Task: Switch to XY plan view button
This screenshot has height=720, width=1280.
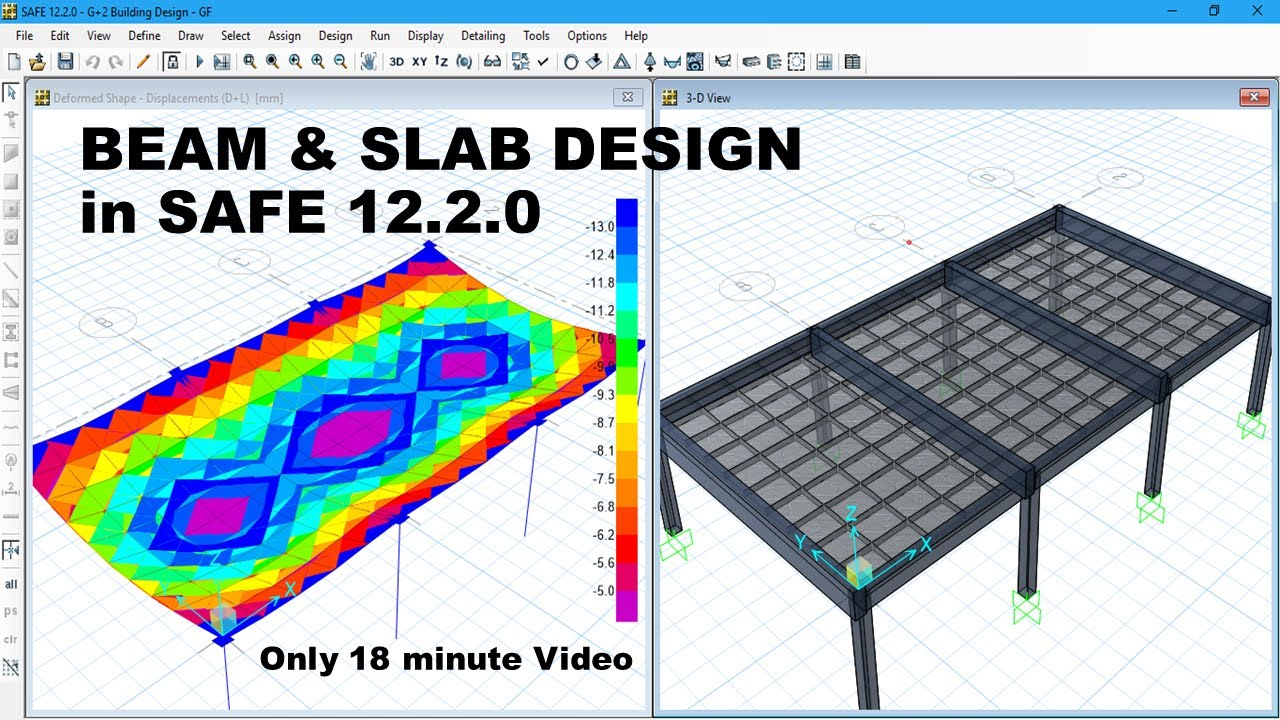Action: tap(419, 62)
